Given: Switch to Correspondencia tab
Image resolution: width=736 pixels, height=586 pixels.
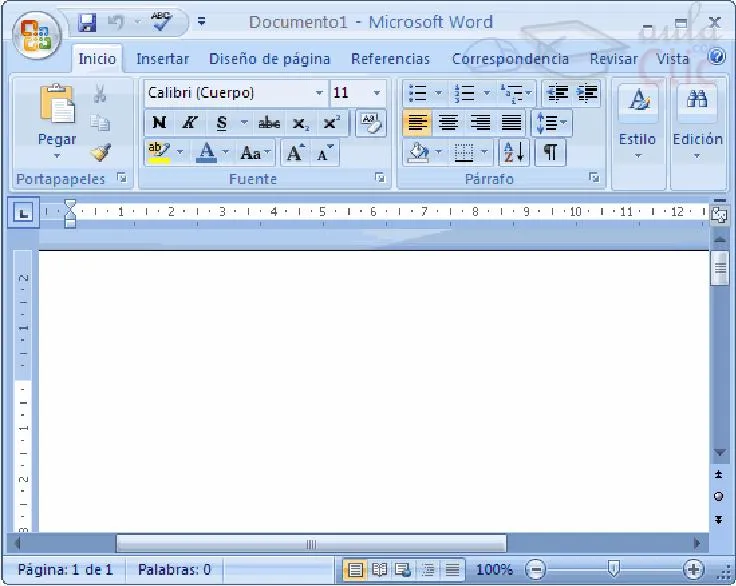Looking at the screenshot, I should [x=510, y=59].
